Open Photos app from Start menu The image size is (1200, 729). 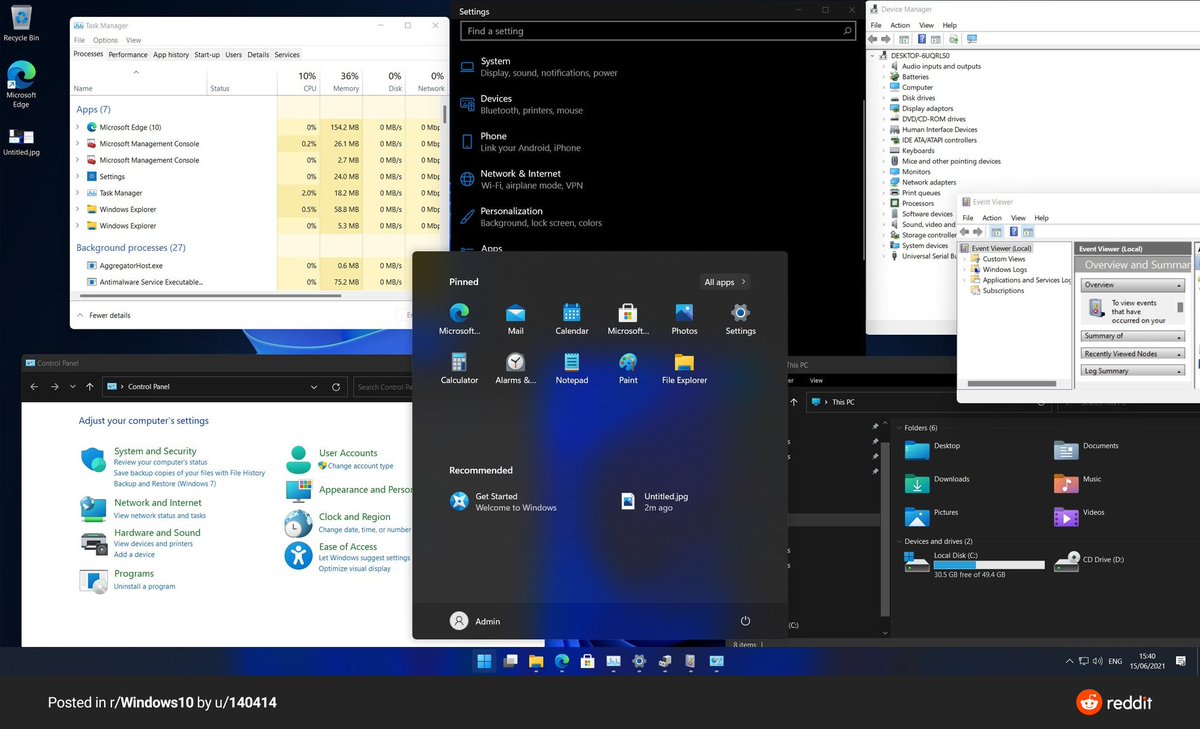tap(684, 319)
